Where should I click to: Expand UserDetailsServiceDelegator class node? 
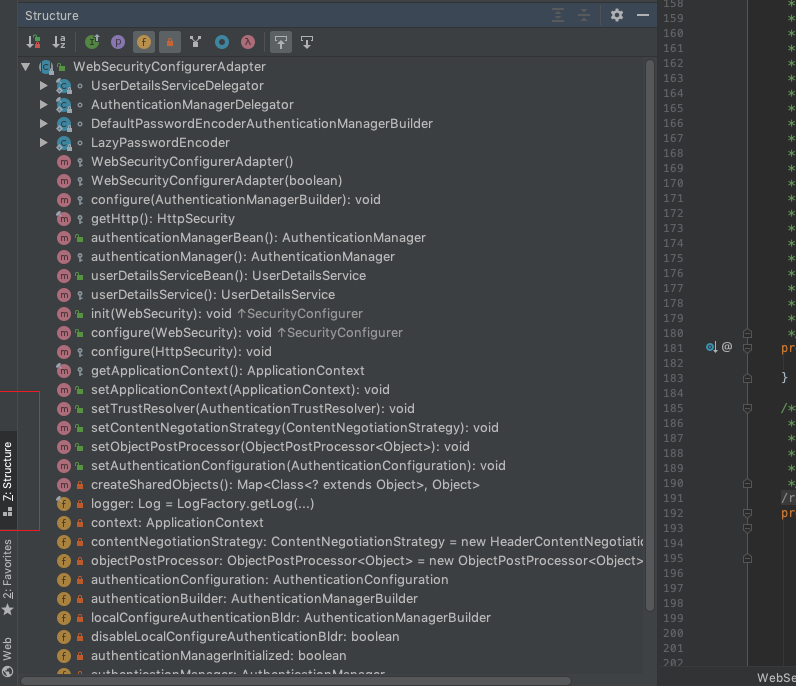(44, 85)
